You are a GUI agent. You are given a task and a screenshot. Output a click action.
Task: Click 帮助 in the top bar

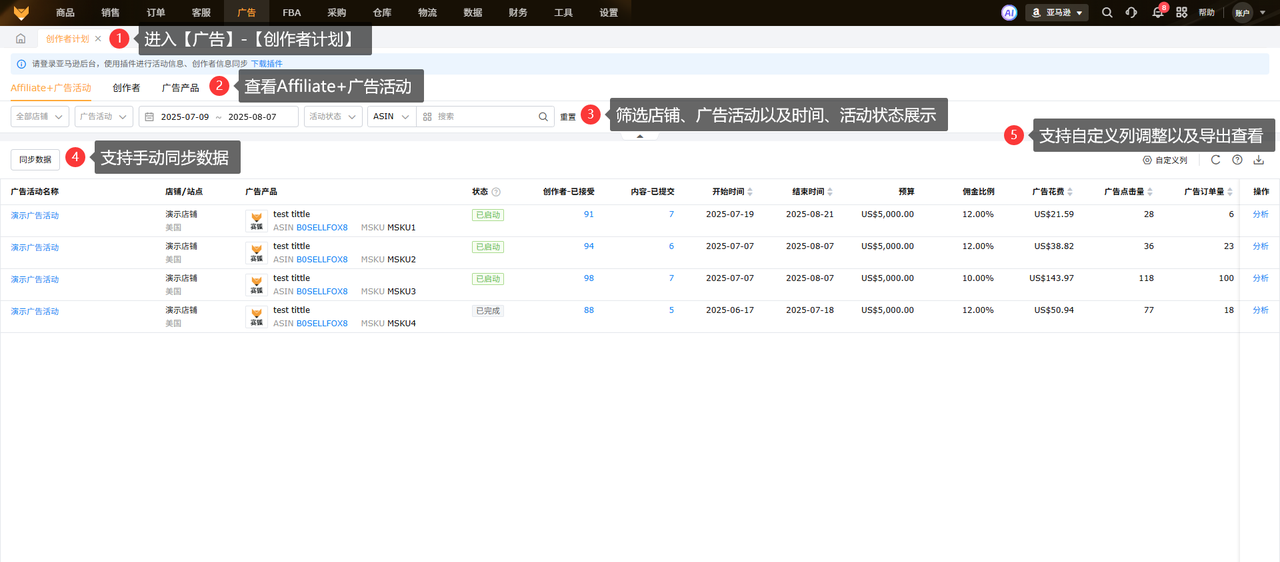point(1207,12)
